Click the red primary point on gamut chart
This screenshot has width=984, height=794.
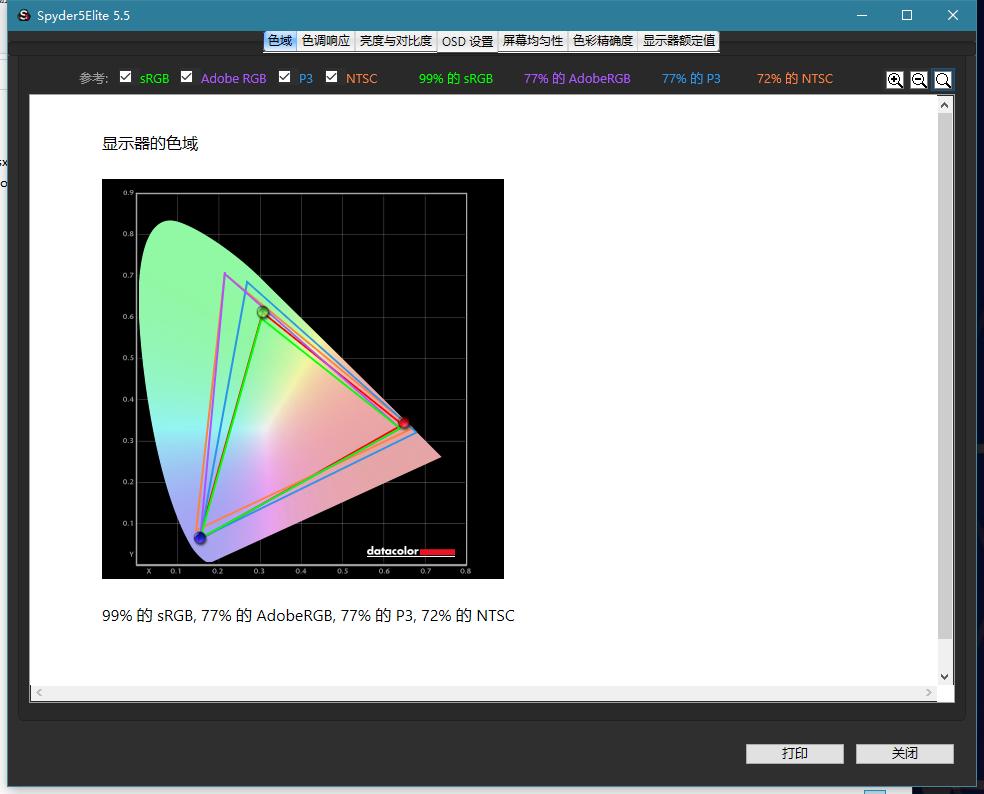click(x=404, y=423)
